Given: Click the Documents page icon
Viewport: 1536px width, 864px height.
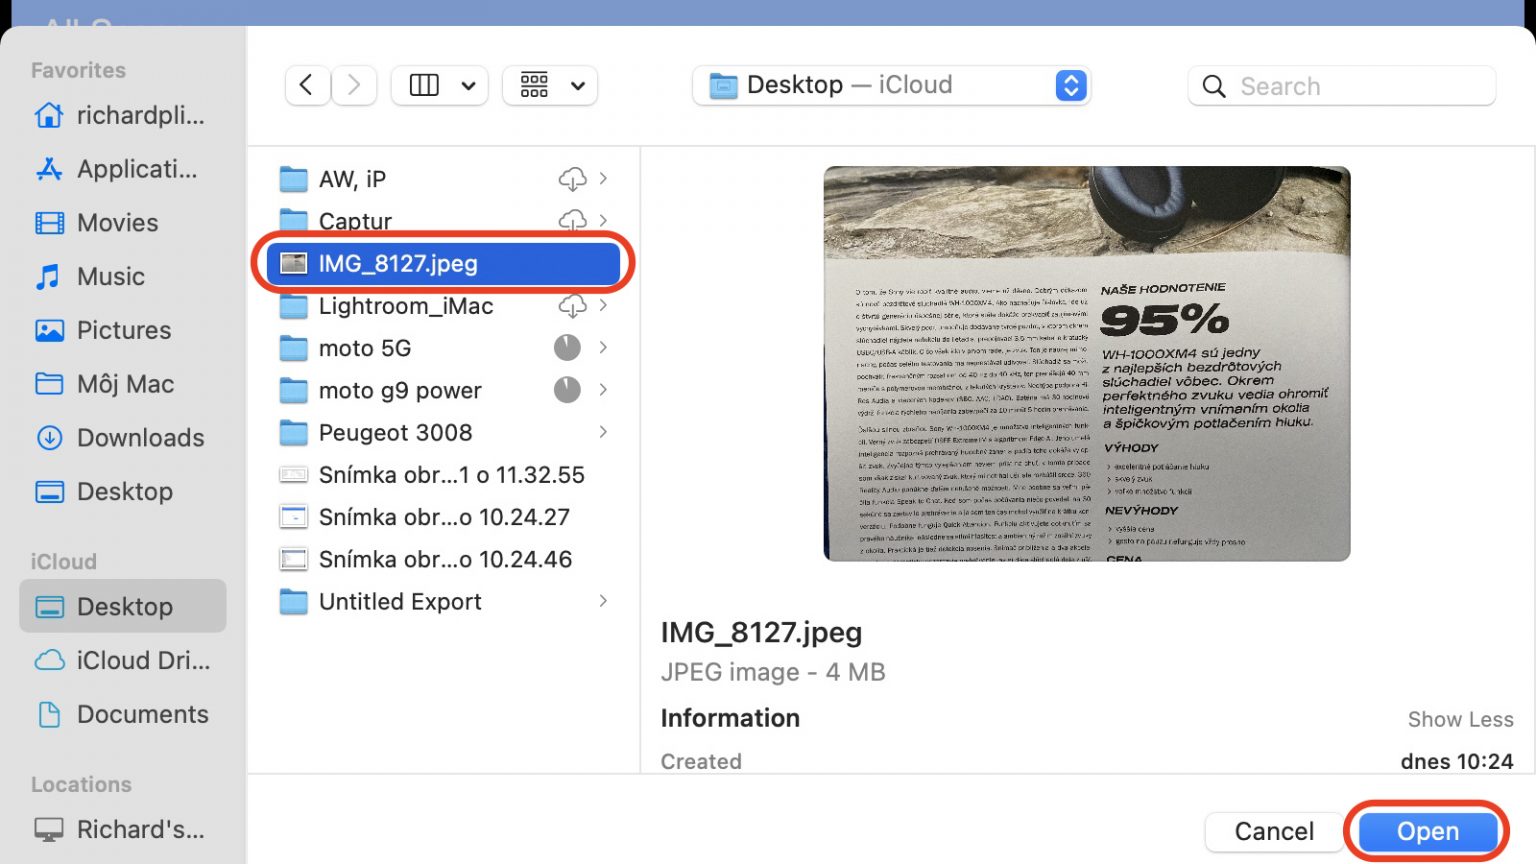Looking at the screenshot, I should (x=49, y=715).
